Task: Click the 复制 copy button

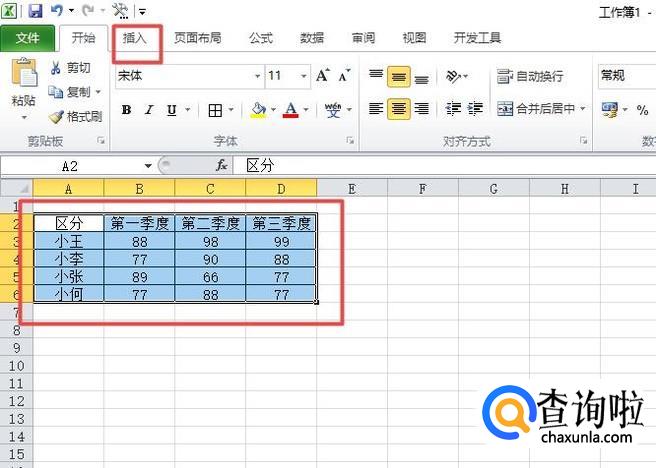Action: [70, 92]
